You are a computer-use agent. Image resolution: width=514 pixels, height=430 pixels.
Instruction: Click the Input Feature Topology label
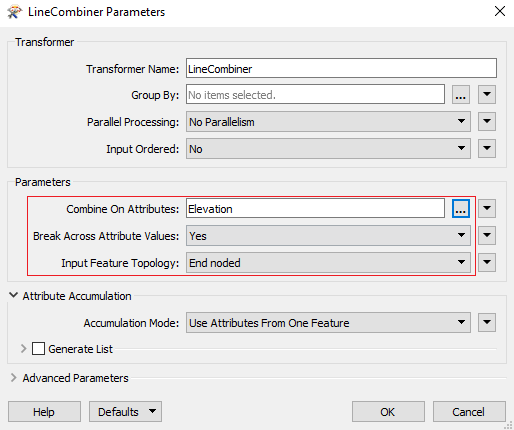(x=120, y=263)
